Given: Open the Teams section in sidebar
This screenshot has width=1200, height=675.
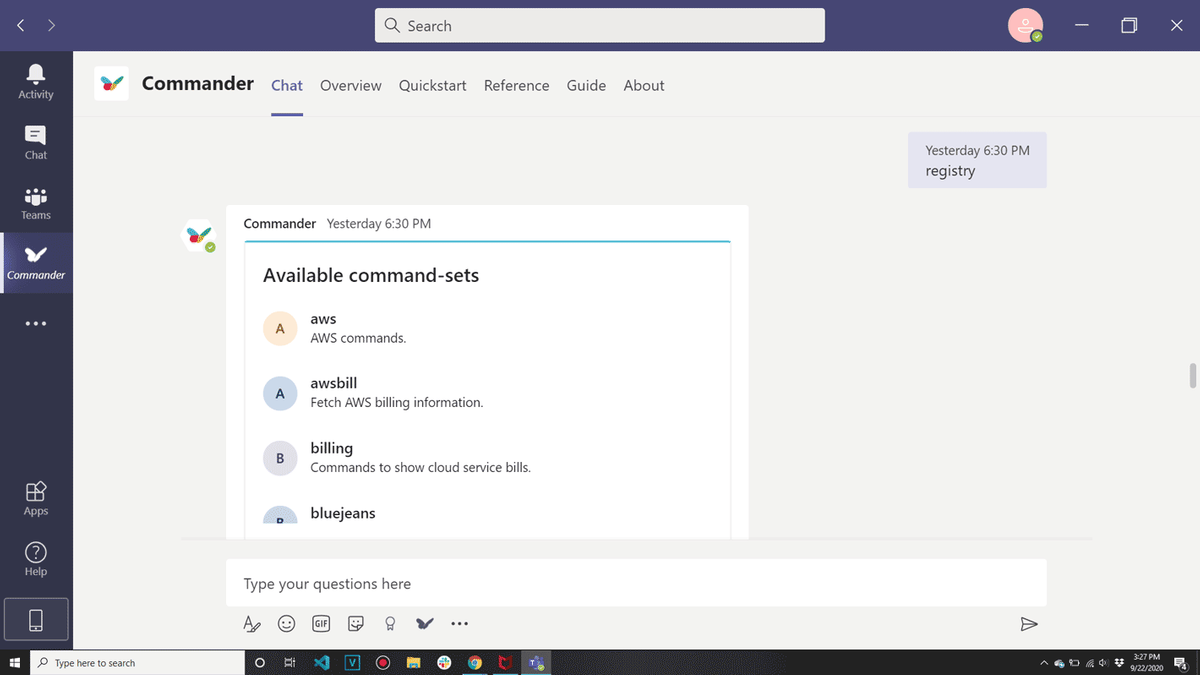Looking at the screenshot, I should pyautogui.click(x=36, y=203).
